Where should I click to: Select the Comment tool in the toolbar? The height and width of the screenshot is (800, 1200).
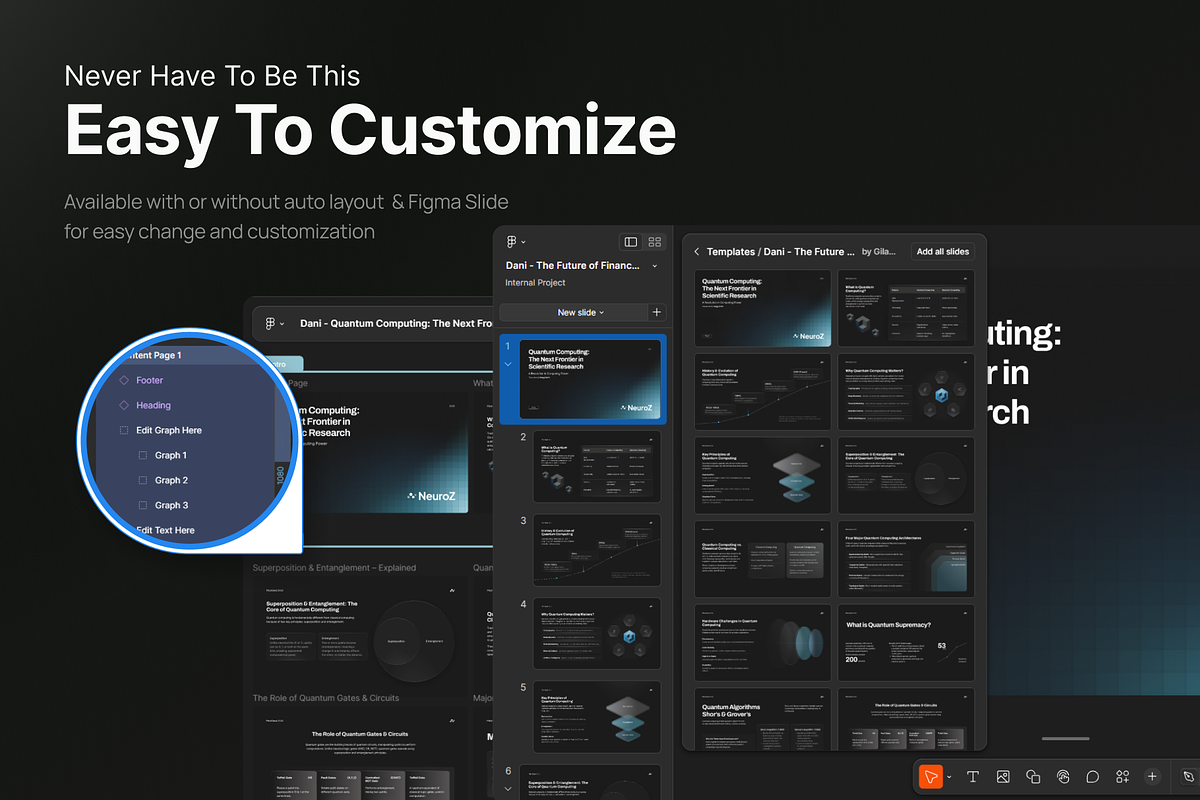pos(1093,776)
